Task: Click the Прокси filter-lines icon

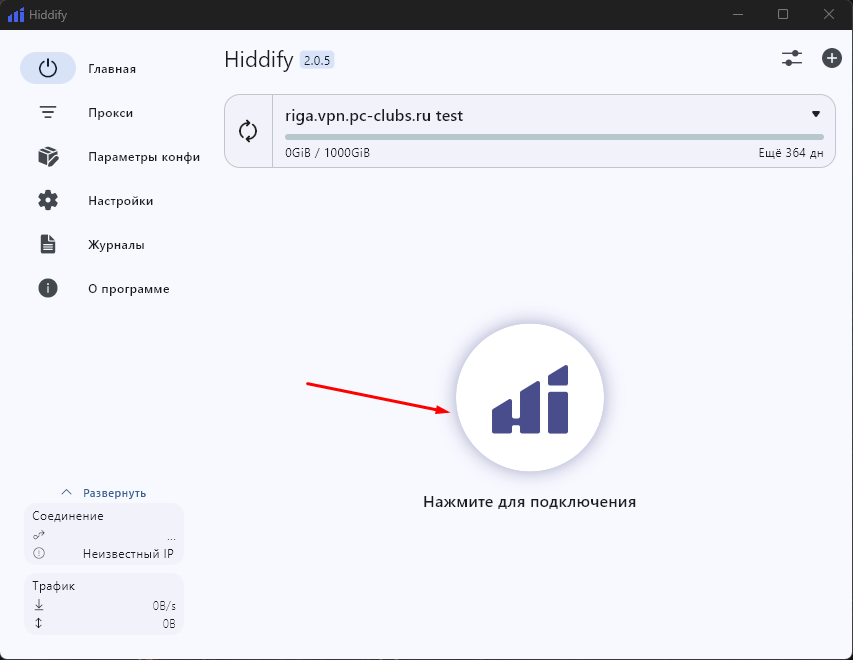Action: 48,113
